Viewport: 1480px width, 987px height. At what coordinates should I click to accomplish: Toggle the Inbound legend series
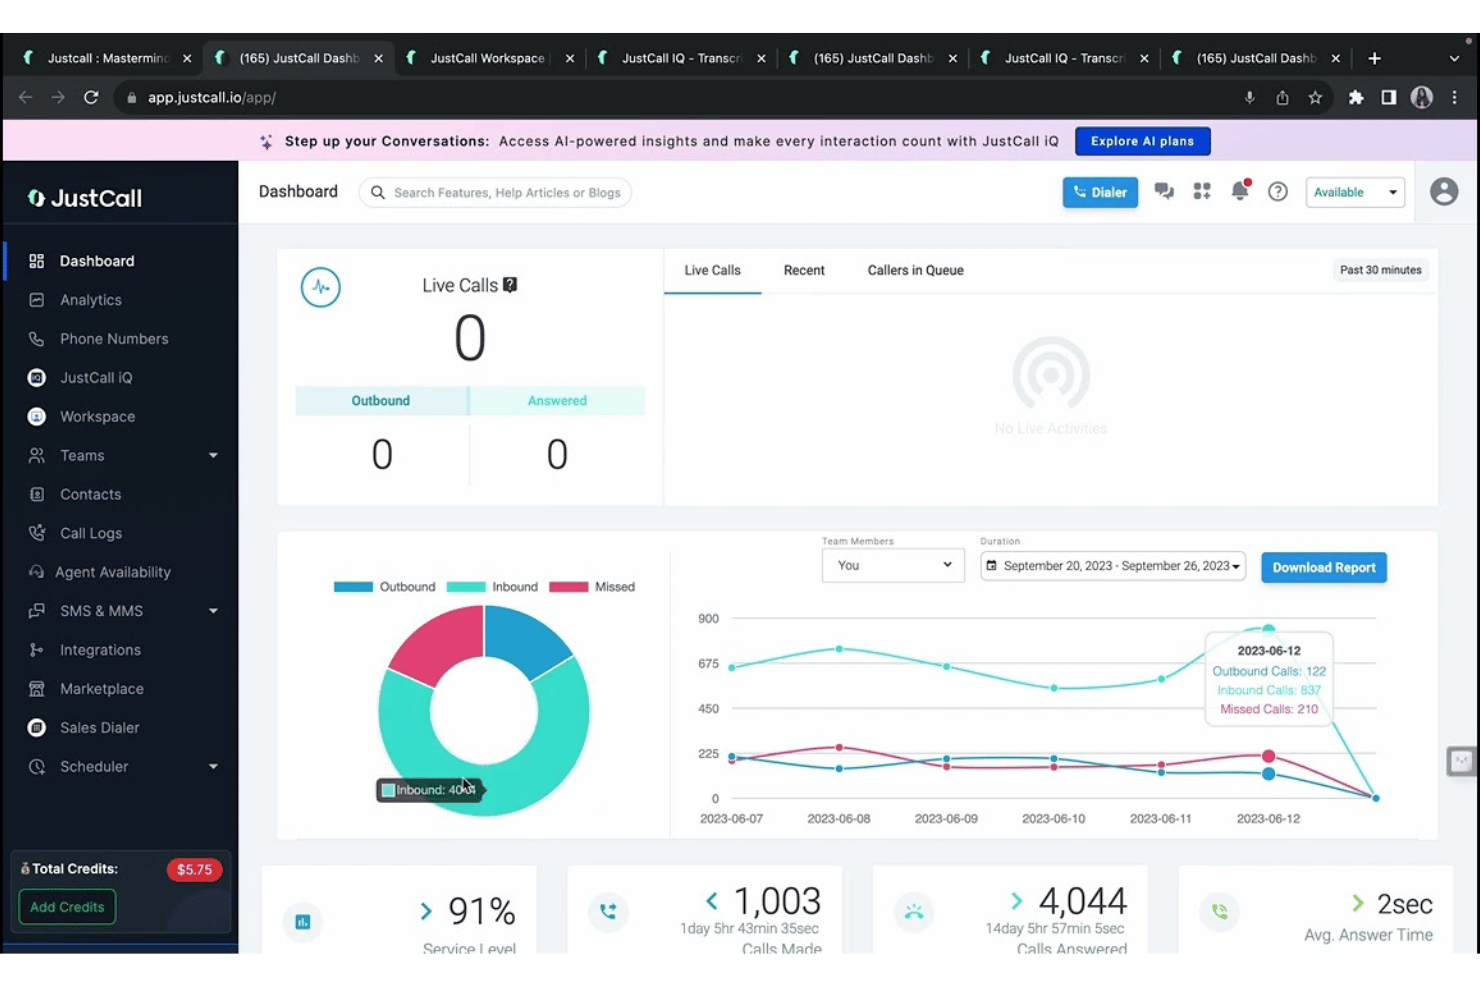(x=492, y=587)
